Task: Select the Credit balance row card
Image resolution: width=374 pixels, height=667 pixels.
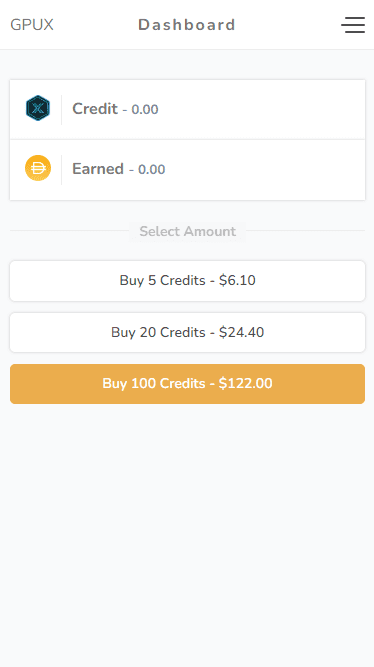Action: 188,109
